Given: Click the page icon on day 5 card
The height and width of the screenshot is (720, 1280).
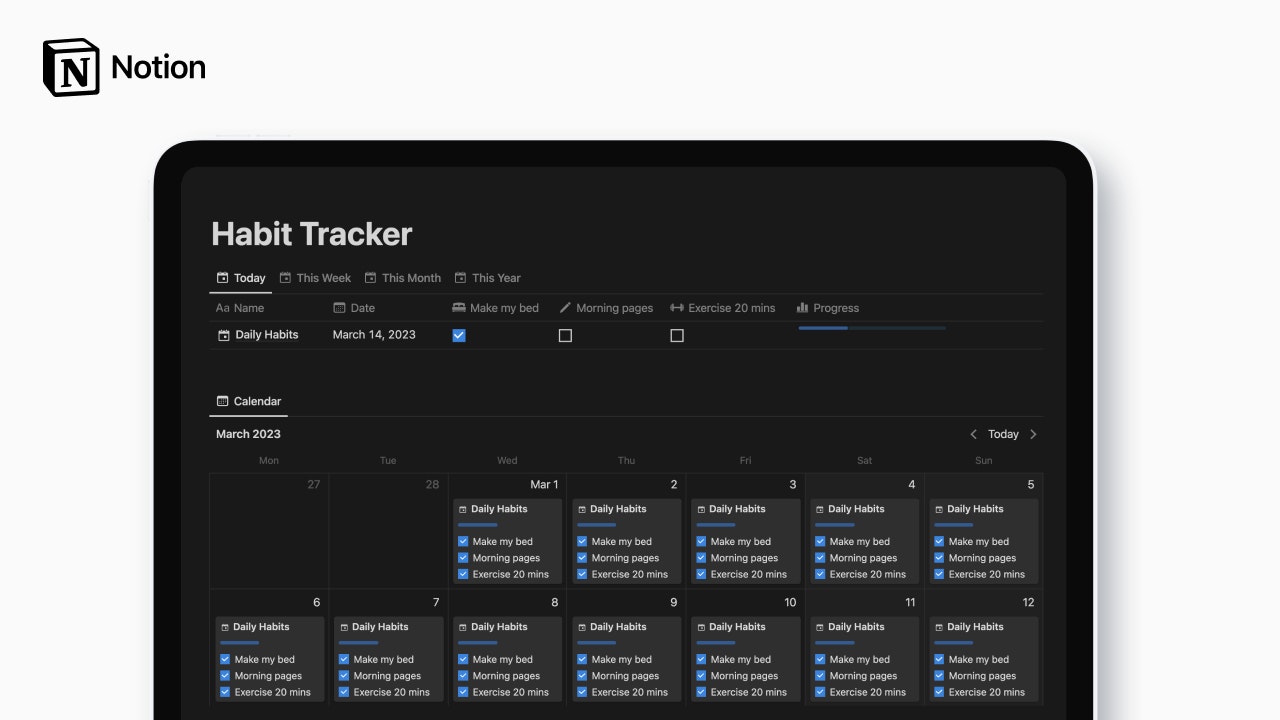Looking at the screenshot, I should click(939, 509).
